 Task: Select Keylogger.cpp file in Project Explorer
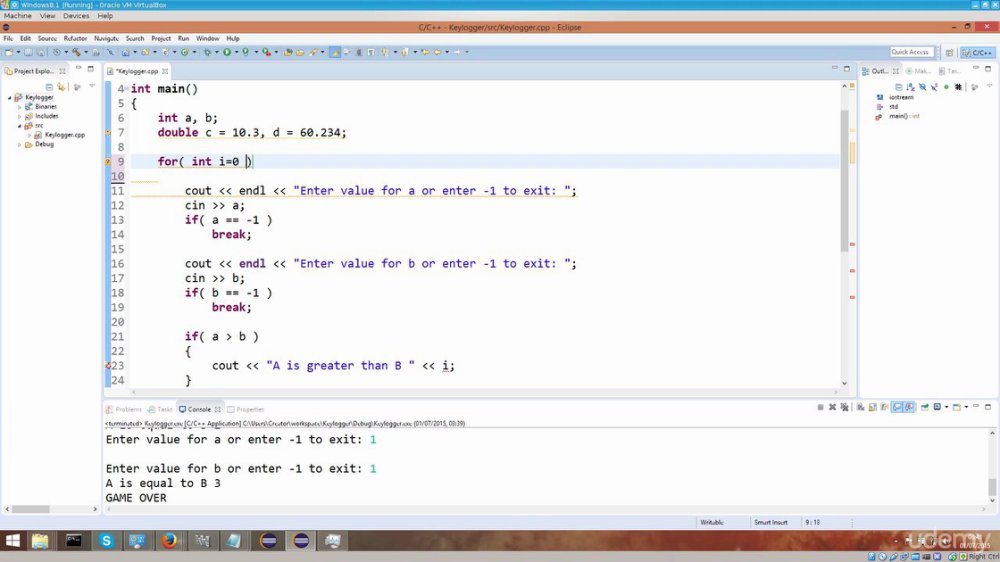coord(64,135)
